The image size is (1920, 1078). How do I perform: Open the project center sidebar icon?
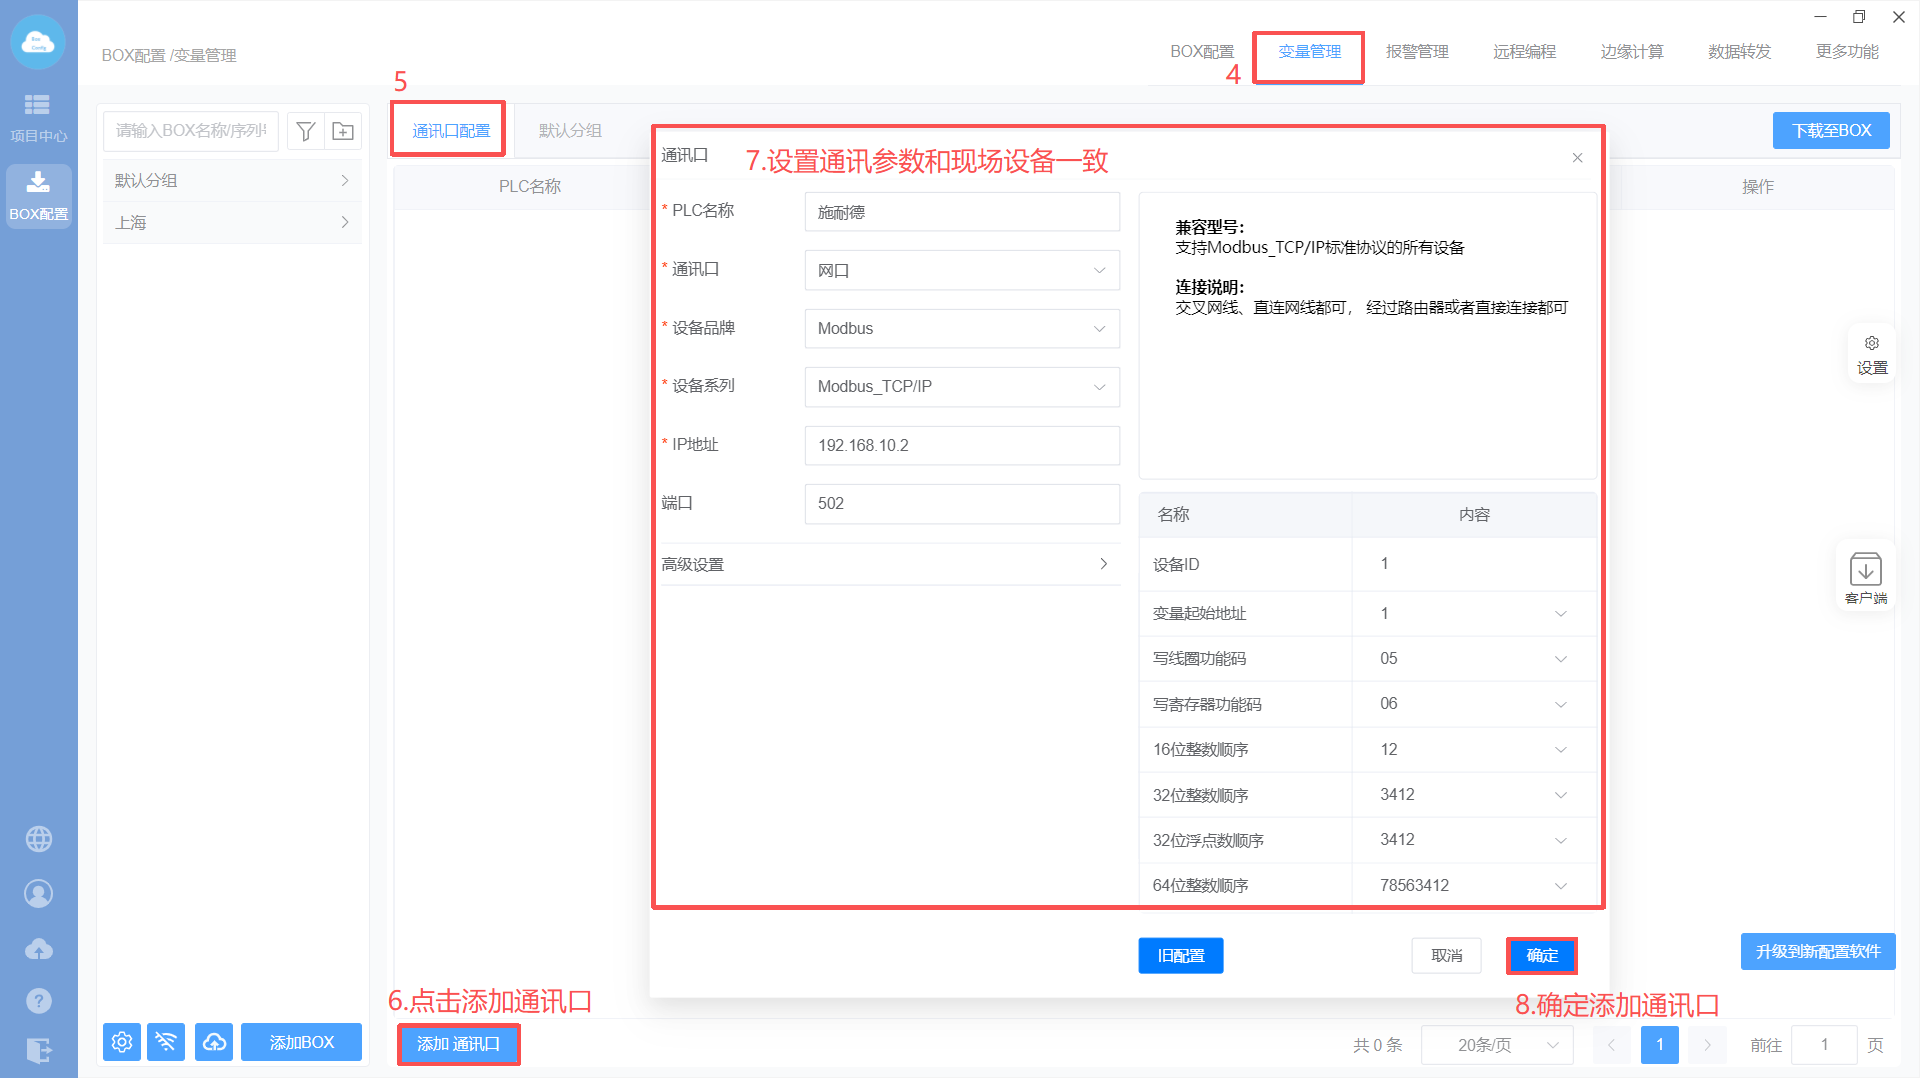pos(38,116)
